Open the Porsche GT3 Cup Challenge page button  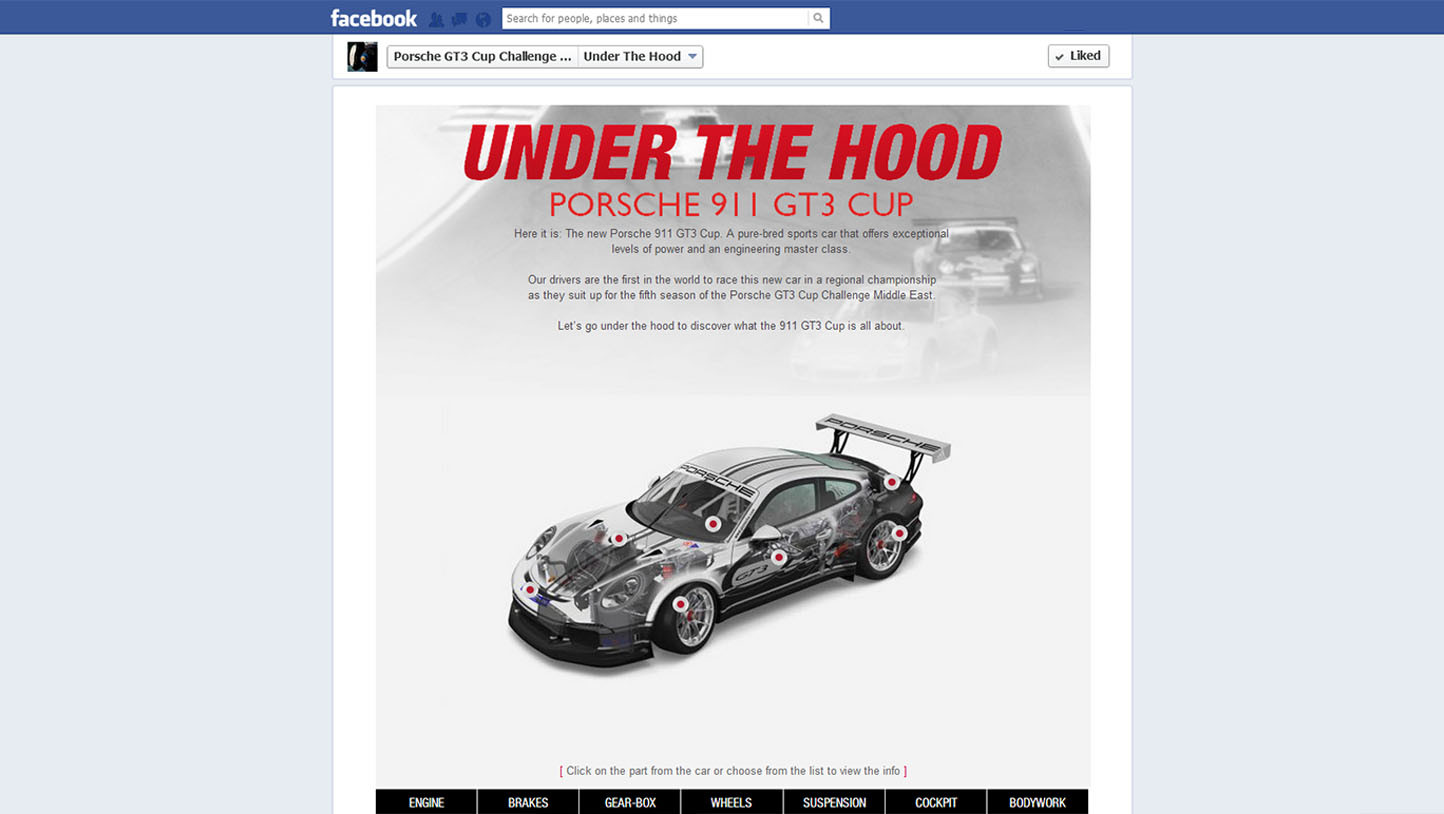click(482, 56)
